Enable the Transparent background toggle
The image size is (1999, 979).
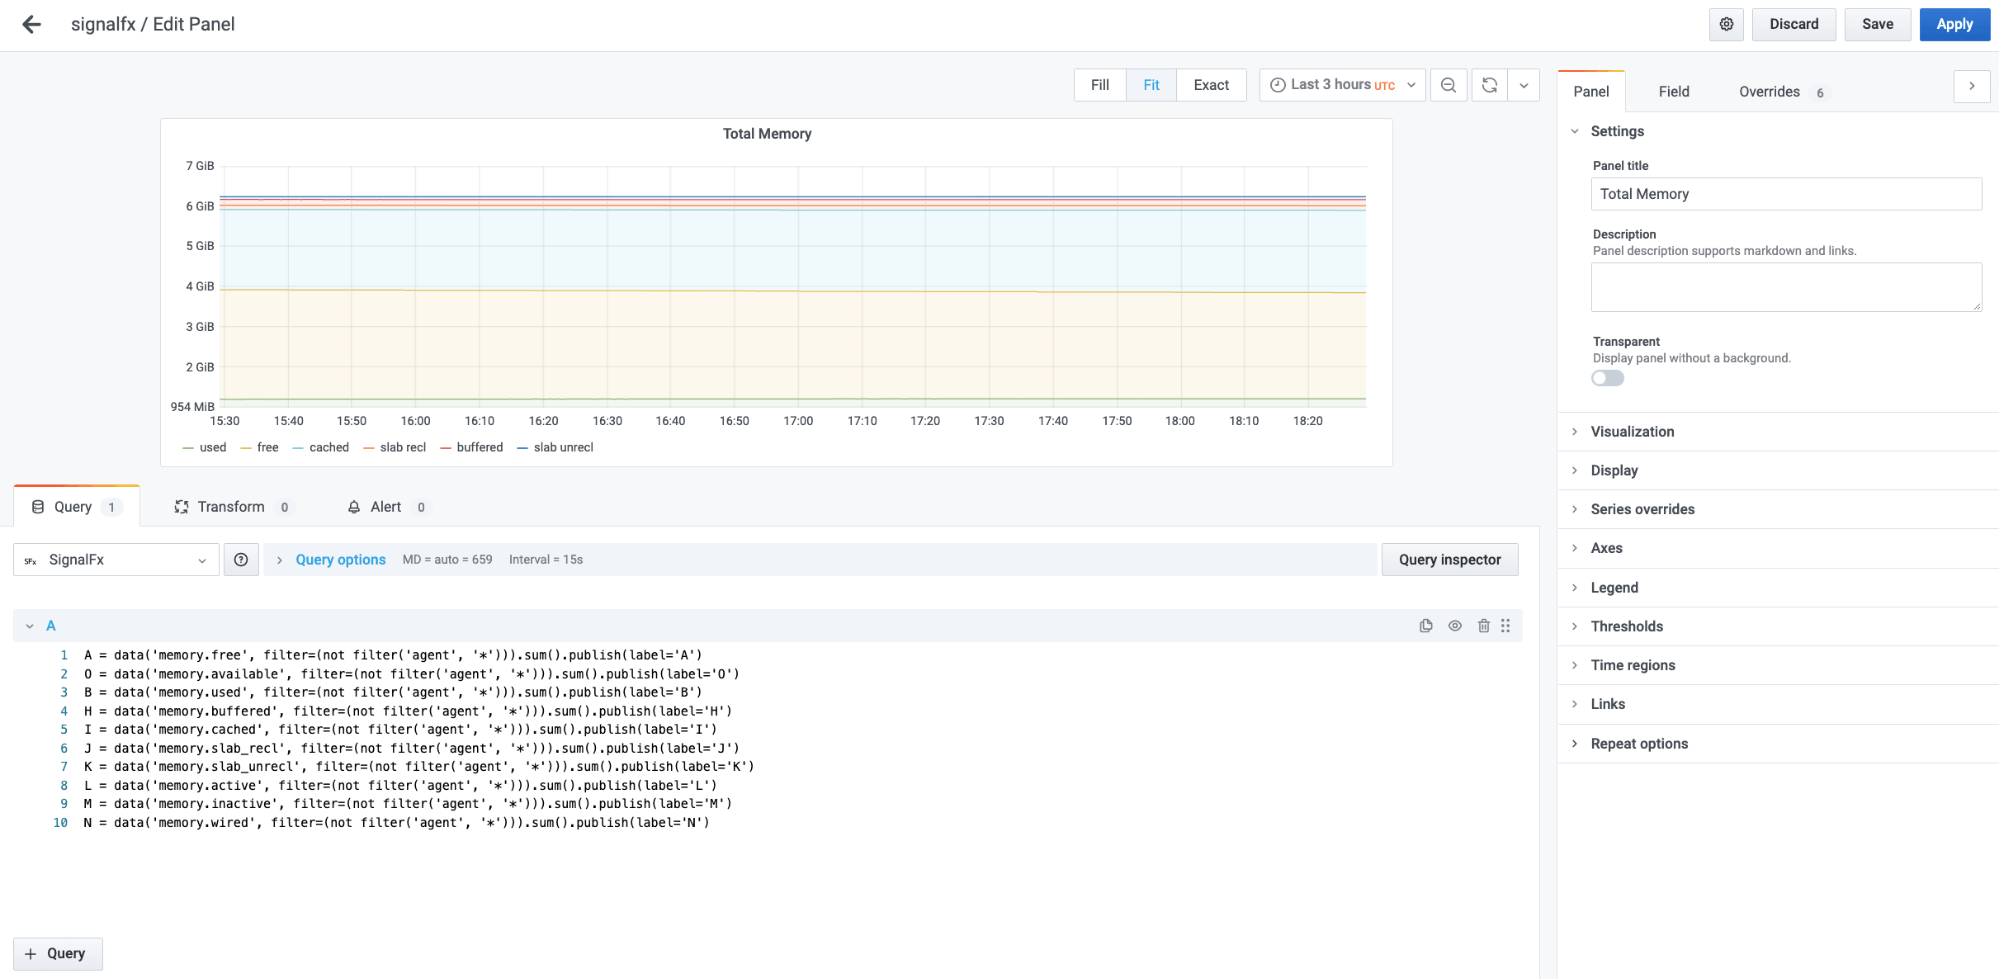[1607, 377]
